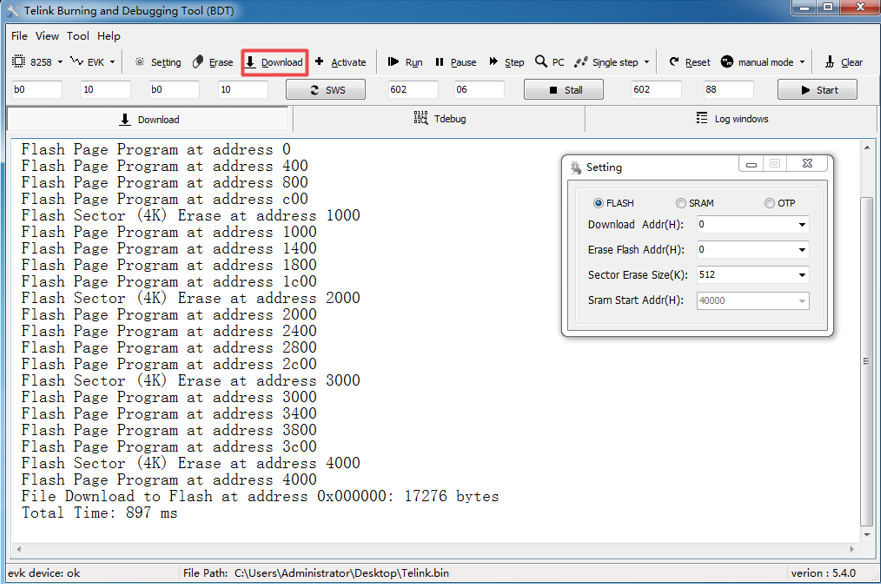Click the File Path in status bar
Screen dimensions: 881x584
[316, 573]
